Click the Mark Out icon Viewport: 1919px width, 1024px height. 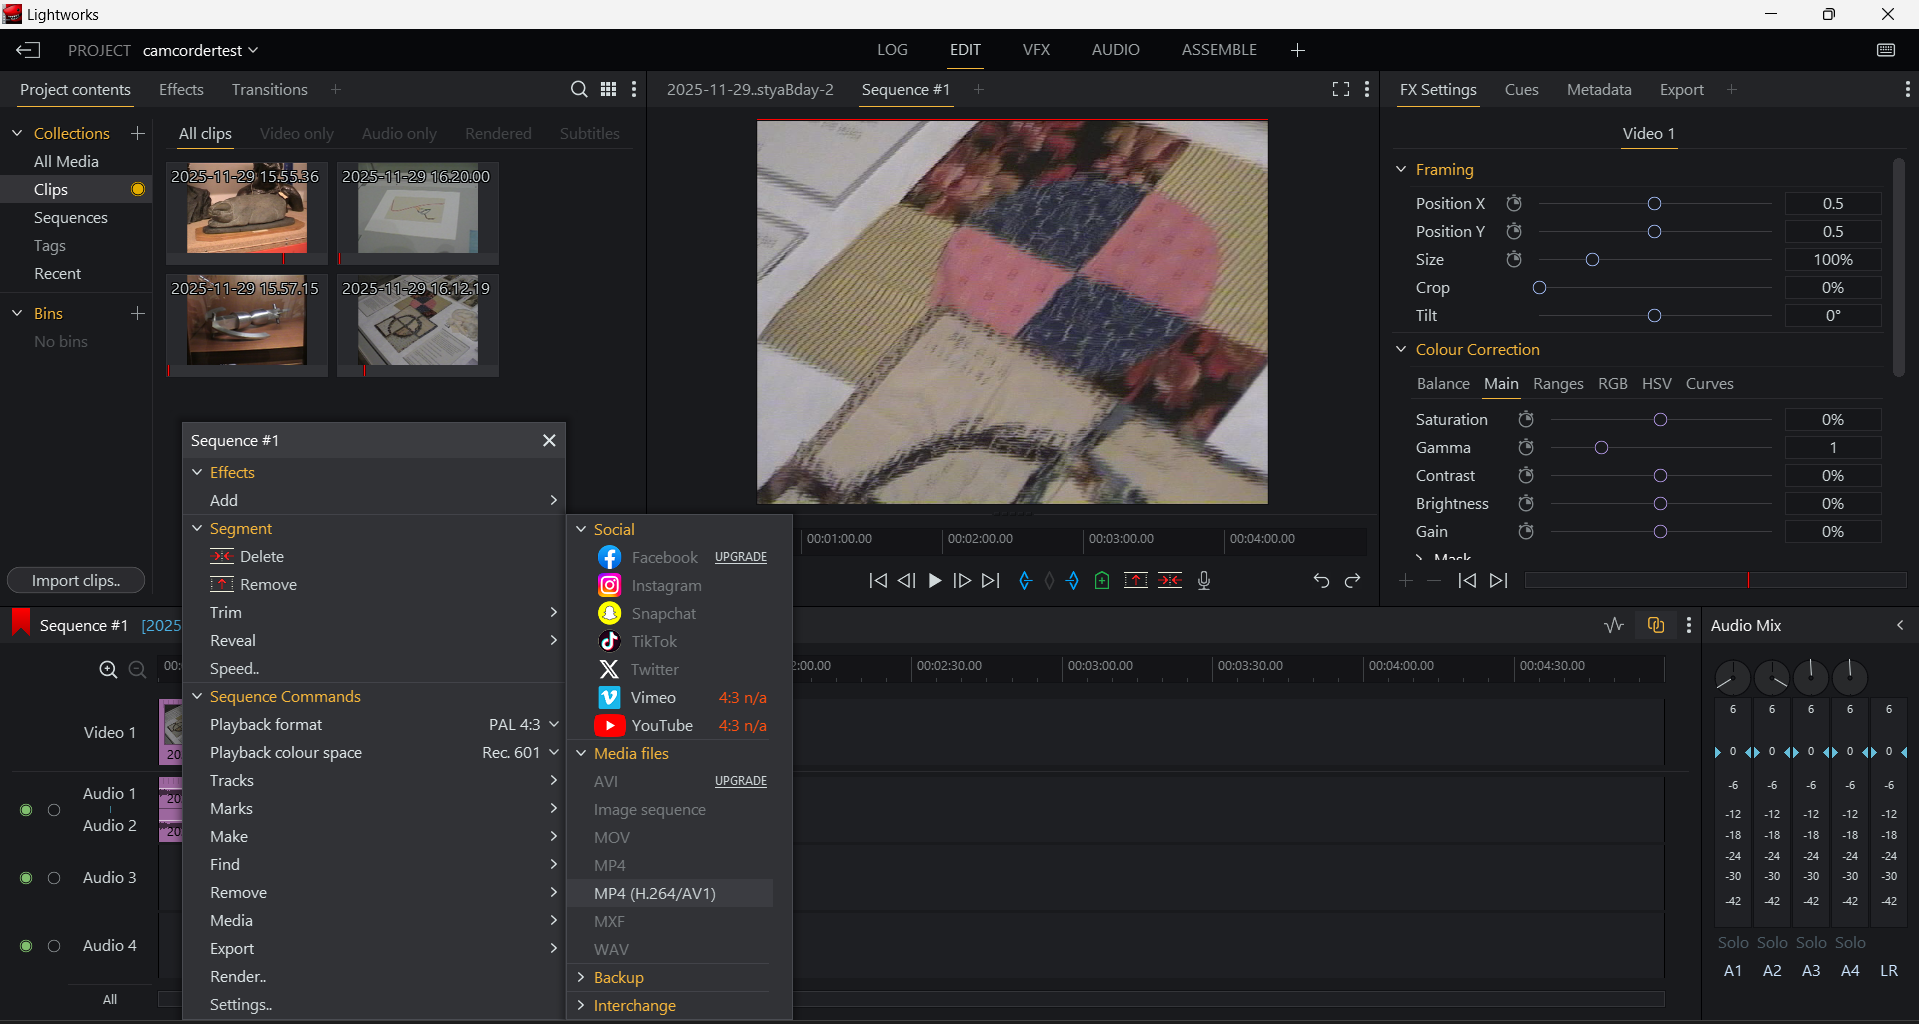tap(1073, 581)
